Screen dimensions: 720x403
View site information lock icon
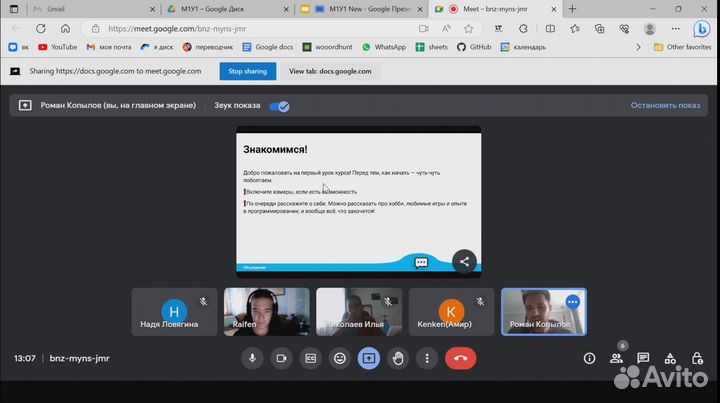tap(96, 28)
